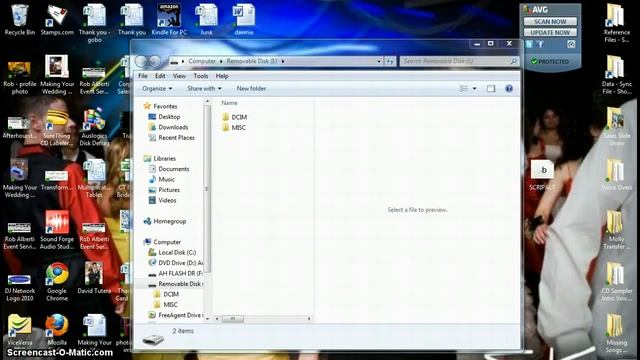
Task: Open the File menu
Action: [143, 76]
